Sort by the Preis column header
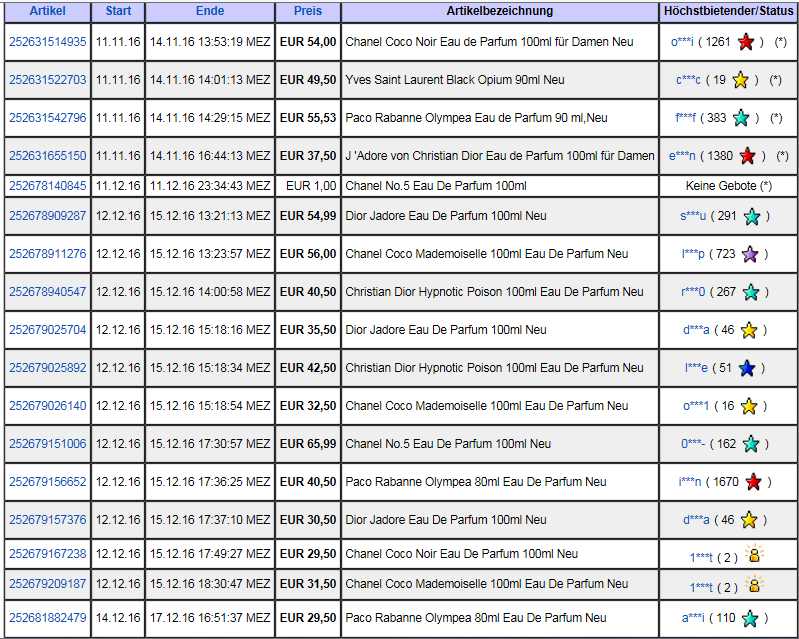 pos(308,11)
